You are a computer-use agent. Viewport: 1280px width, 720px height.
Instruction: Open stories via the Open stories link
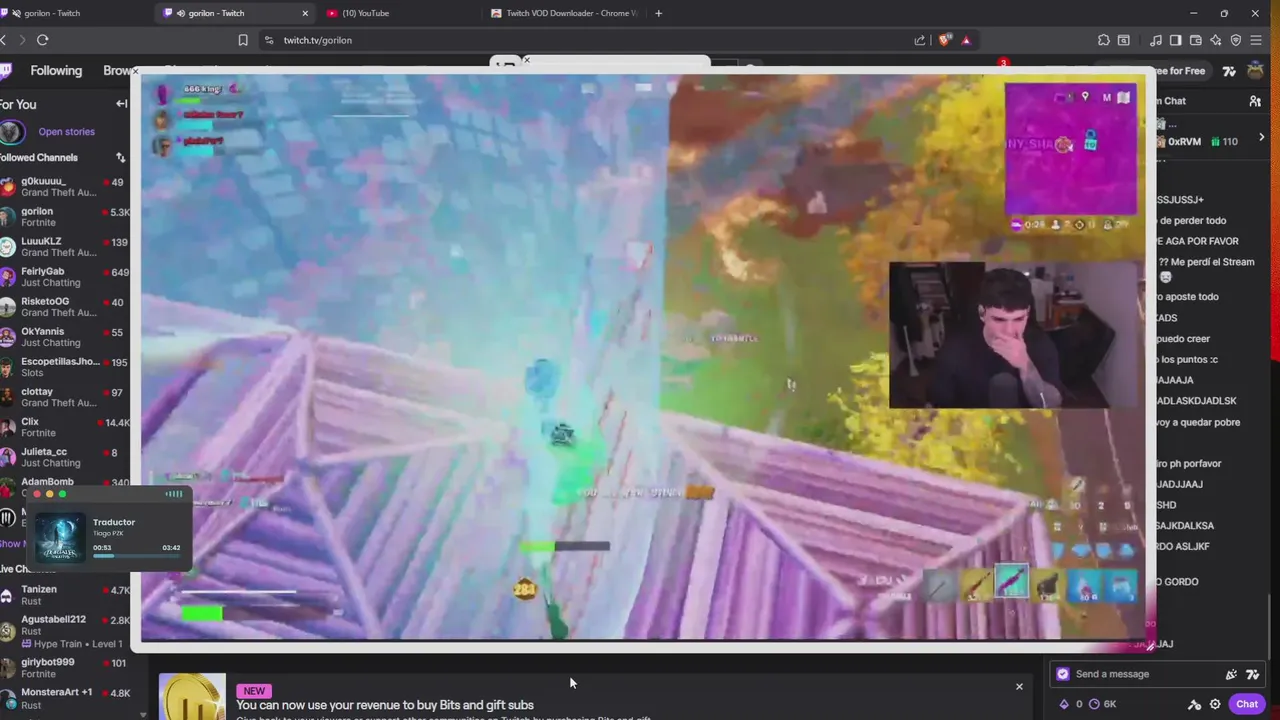[x=66, y=132]
